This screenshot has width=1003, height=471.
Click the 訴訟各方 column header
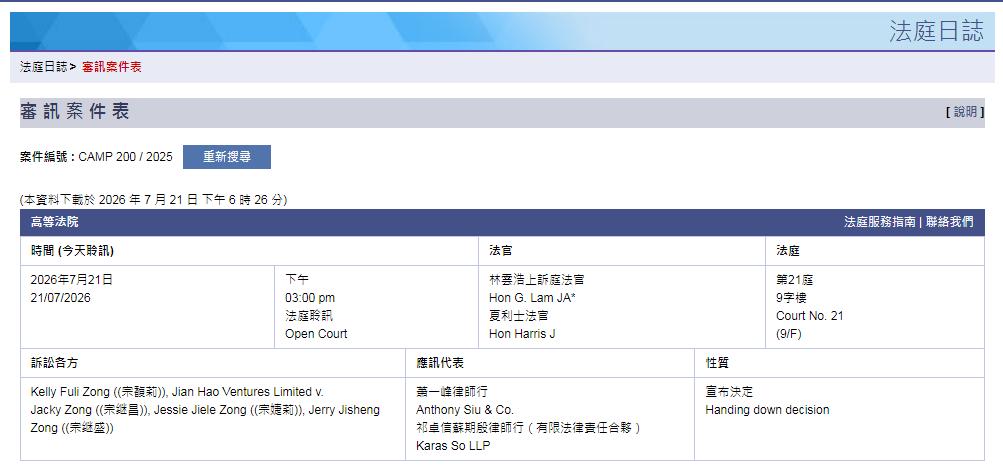point(54,363)
